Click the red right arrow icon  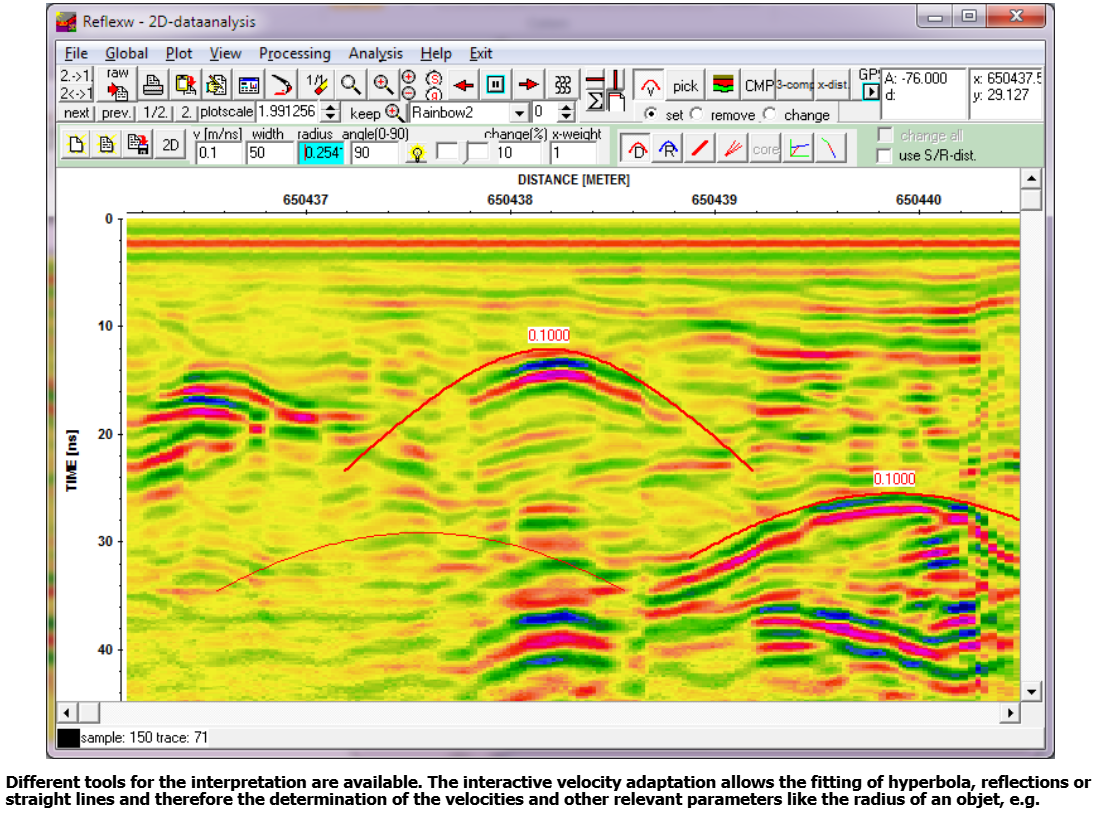[529, 85]
